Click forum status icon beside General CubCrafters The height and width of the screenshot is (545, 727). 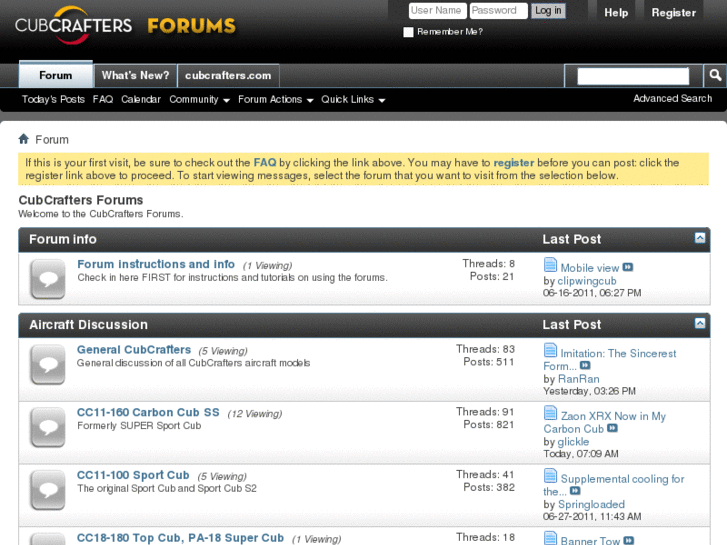[x=48, y=365]
